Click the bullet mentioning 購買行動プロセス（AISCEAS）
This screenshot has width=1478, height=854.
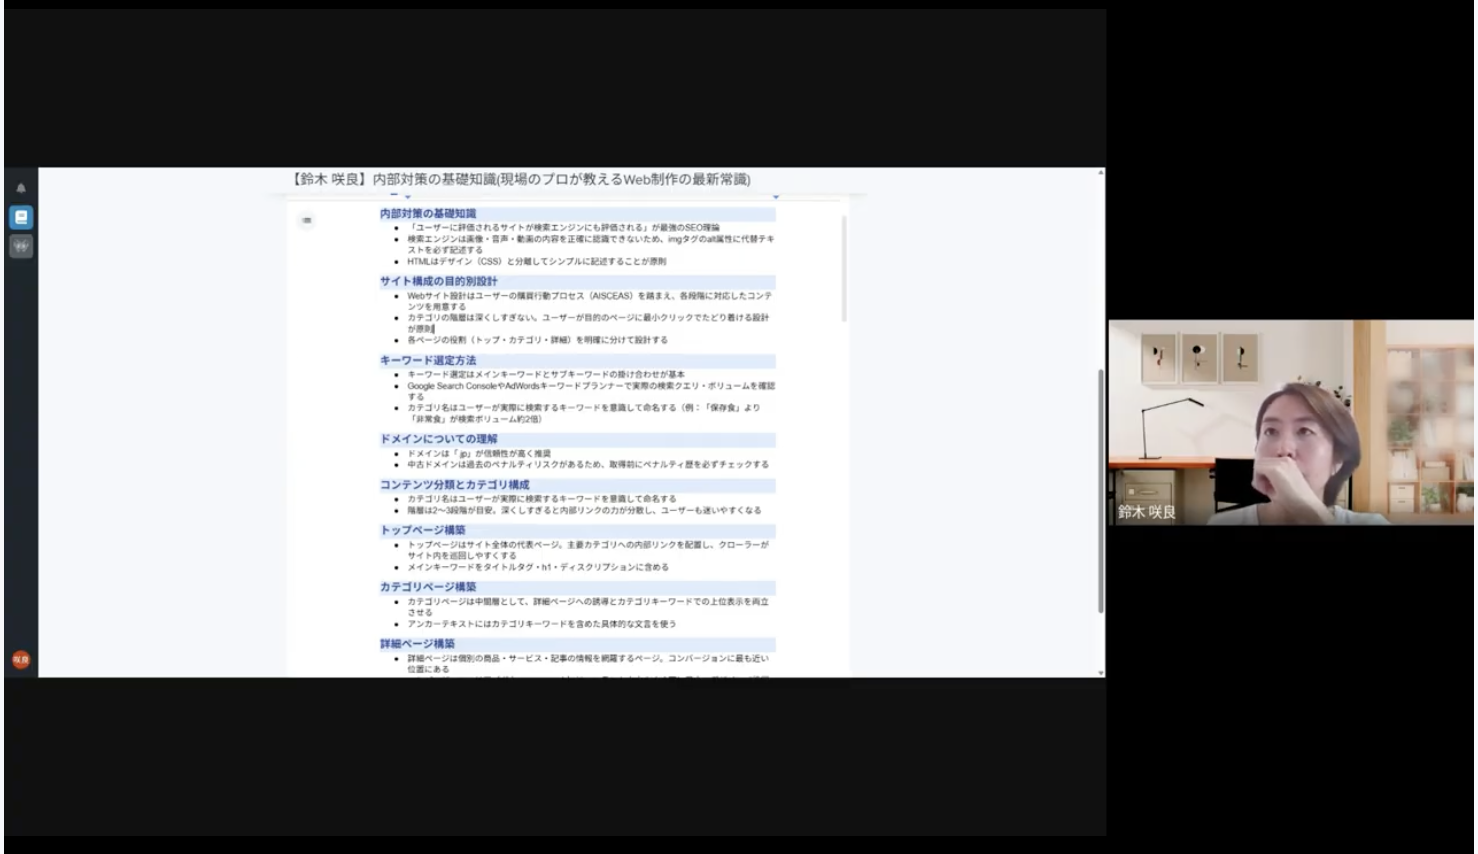[590, 301]
